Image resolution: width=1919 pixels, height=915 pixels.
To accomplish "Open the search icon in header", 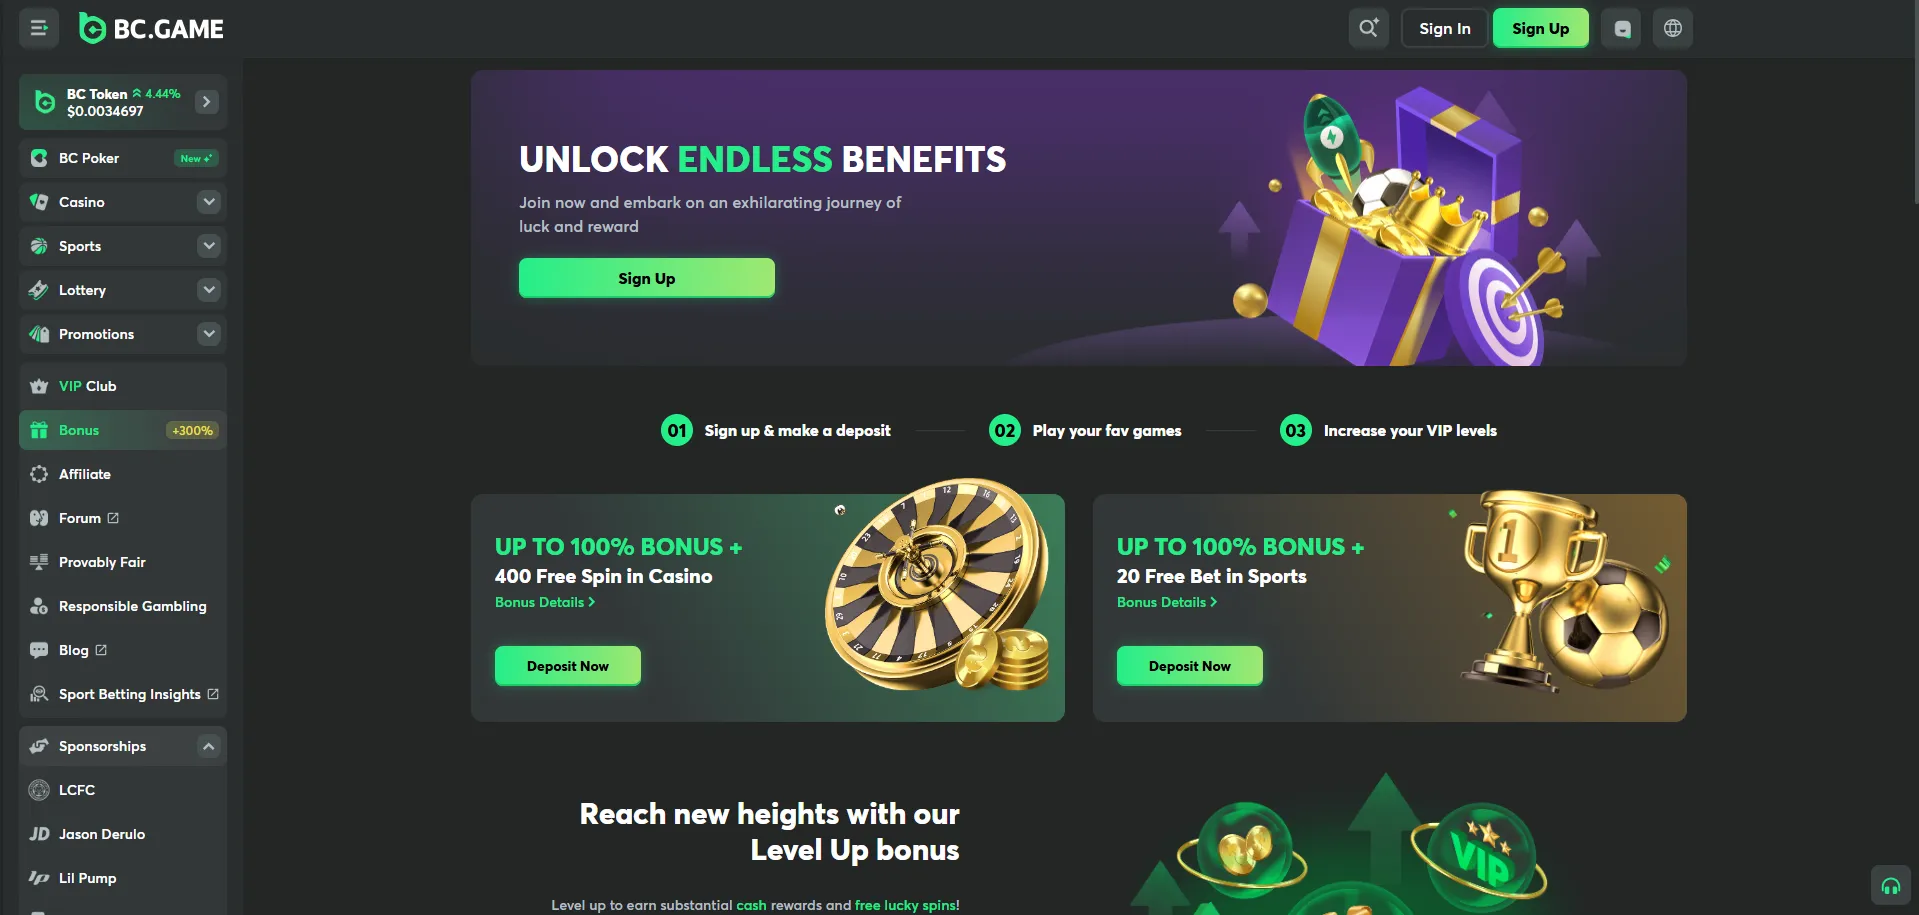I will pyautogui.click(x=1368, y=28).
